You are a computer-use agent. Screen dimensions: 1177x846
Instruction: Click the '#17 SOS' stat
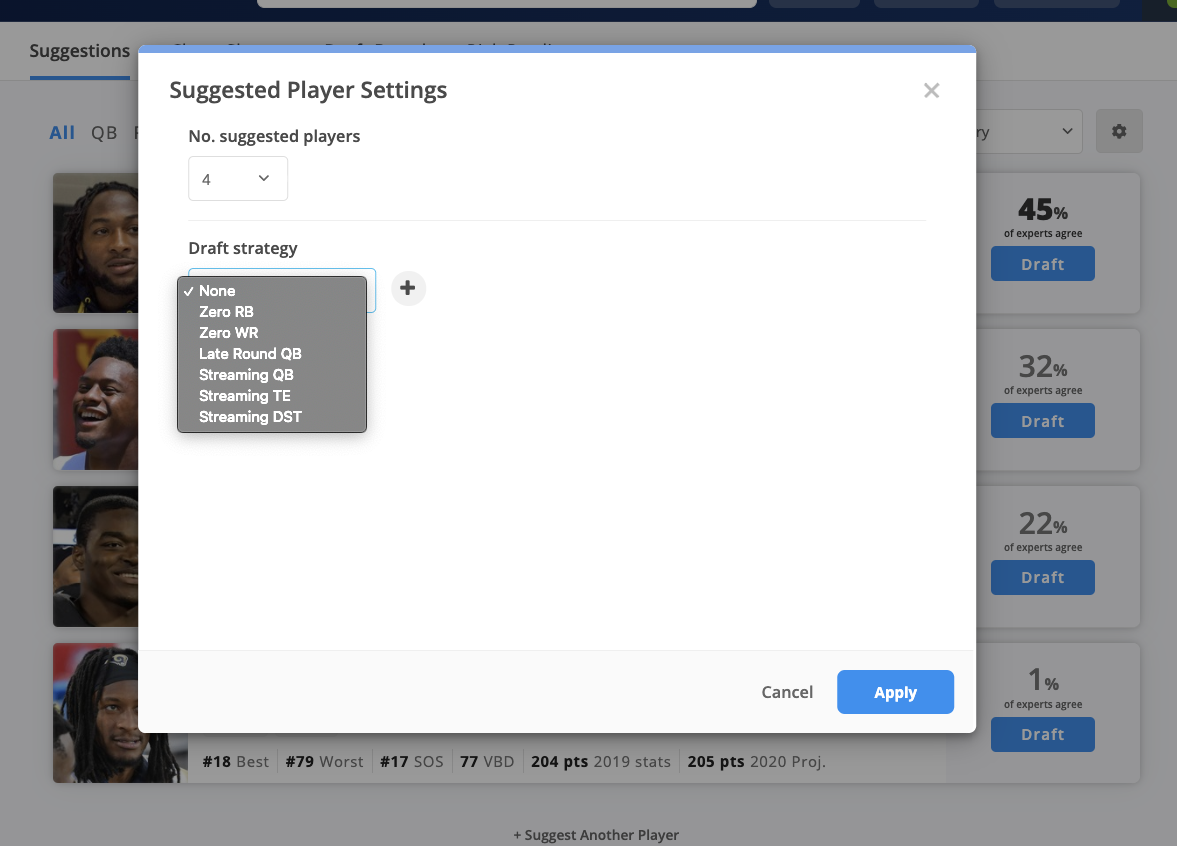[411, 762]
